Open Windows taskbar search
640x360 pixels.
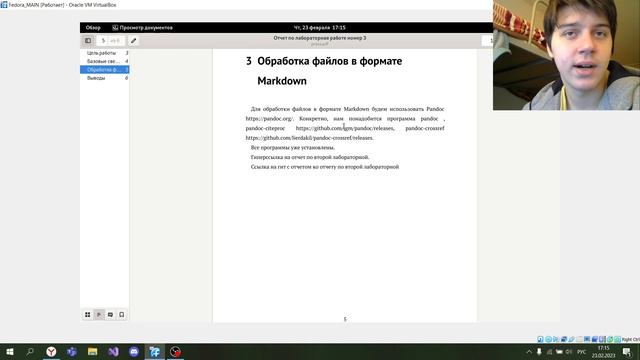point(30,351)
